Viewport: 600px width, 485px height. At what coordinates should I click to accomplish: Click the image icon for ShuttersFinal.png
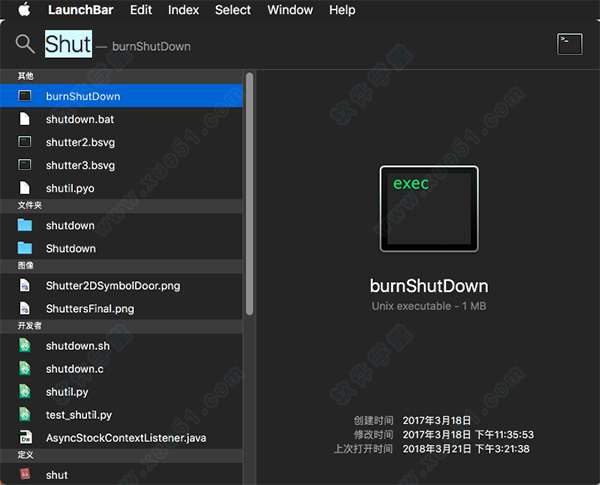pyautogui.click(x=25, y=308)
